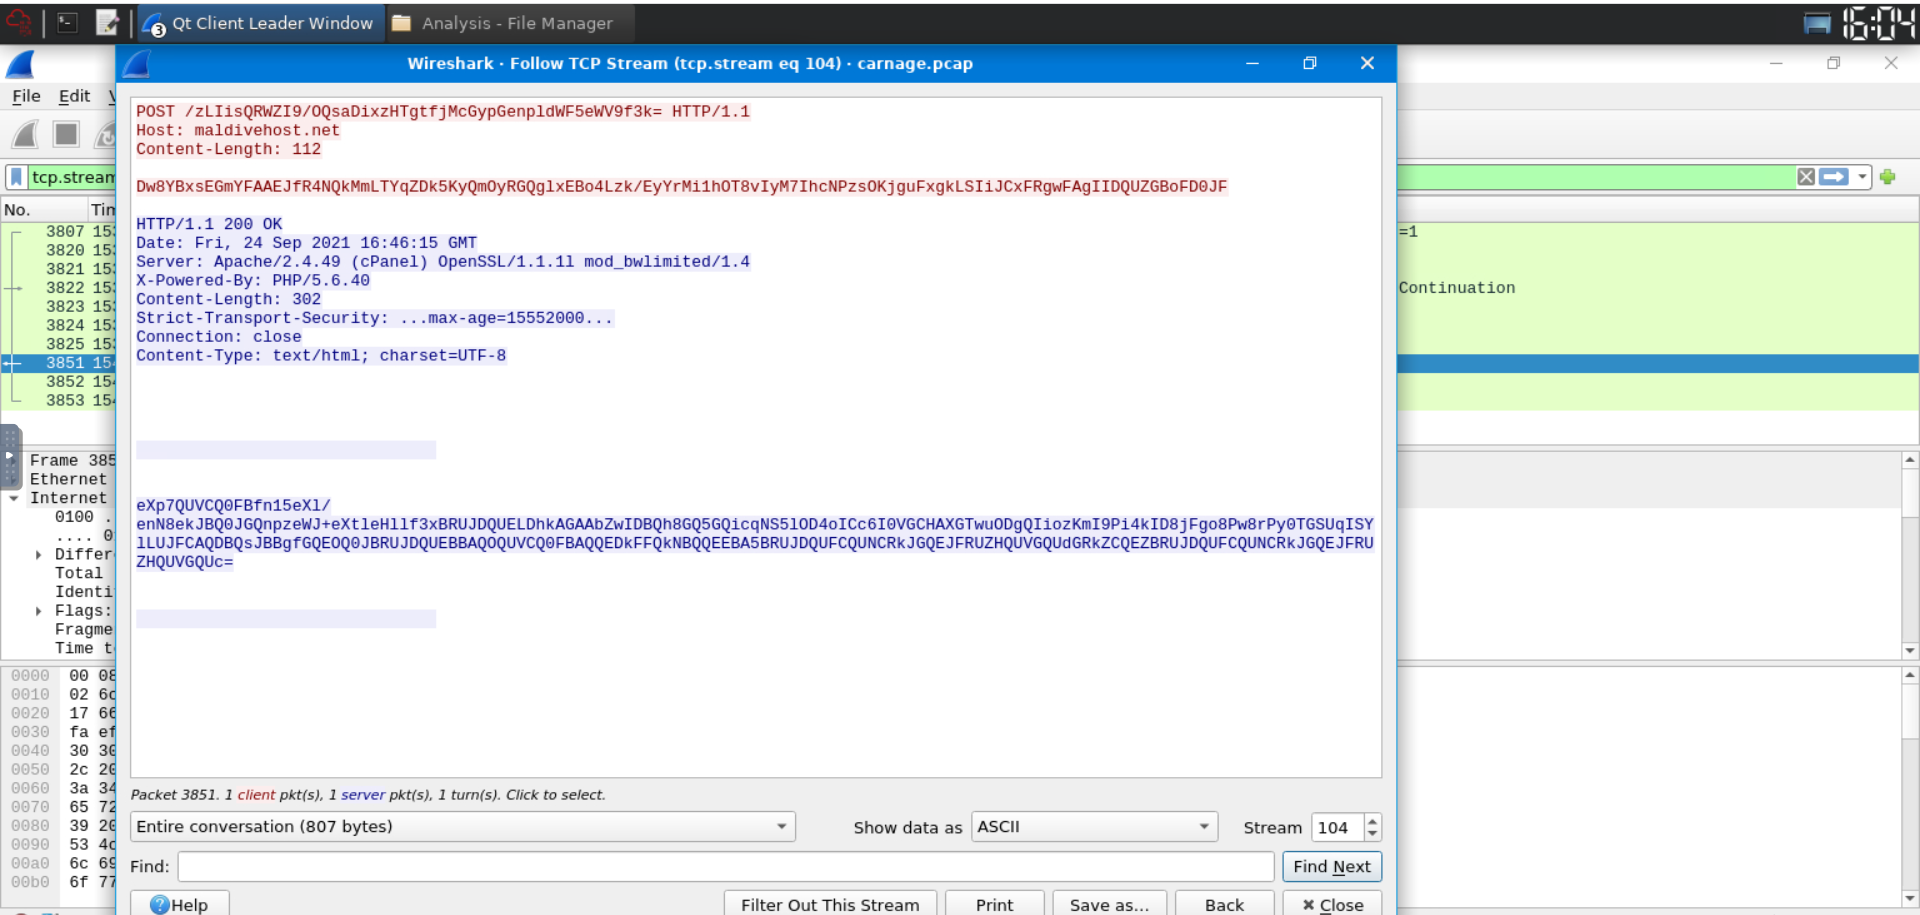Click the X-Powered-By: PHP/5.6.40 line
The height and width of the screenshot is (915, 1920).
253,281
